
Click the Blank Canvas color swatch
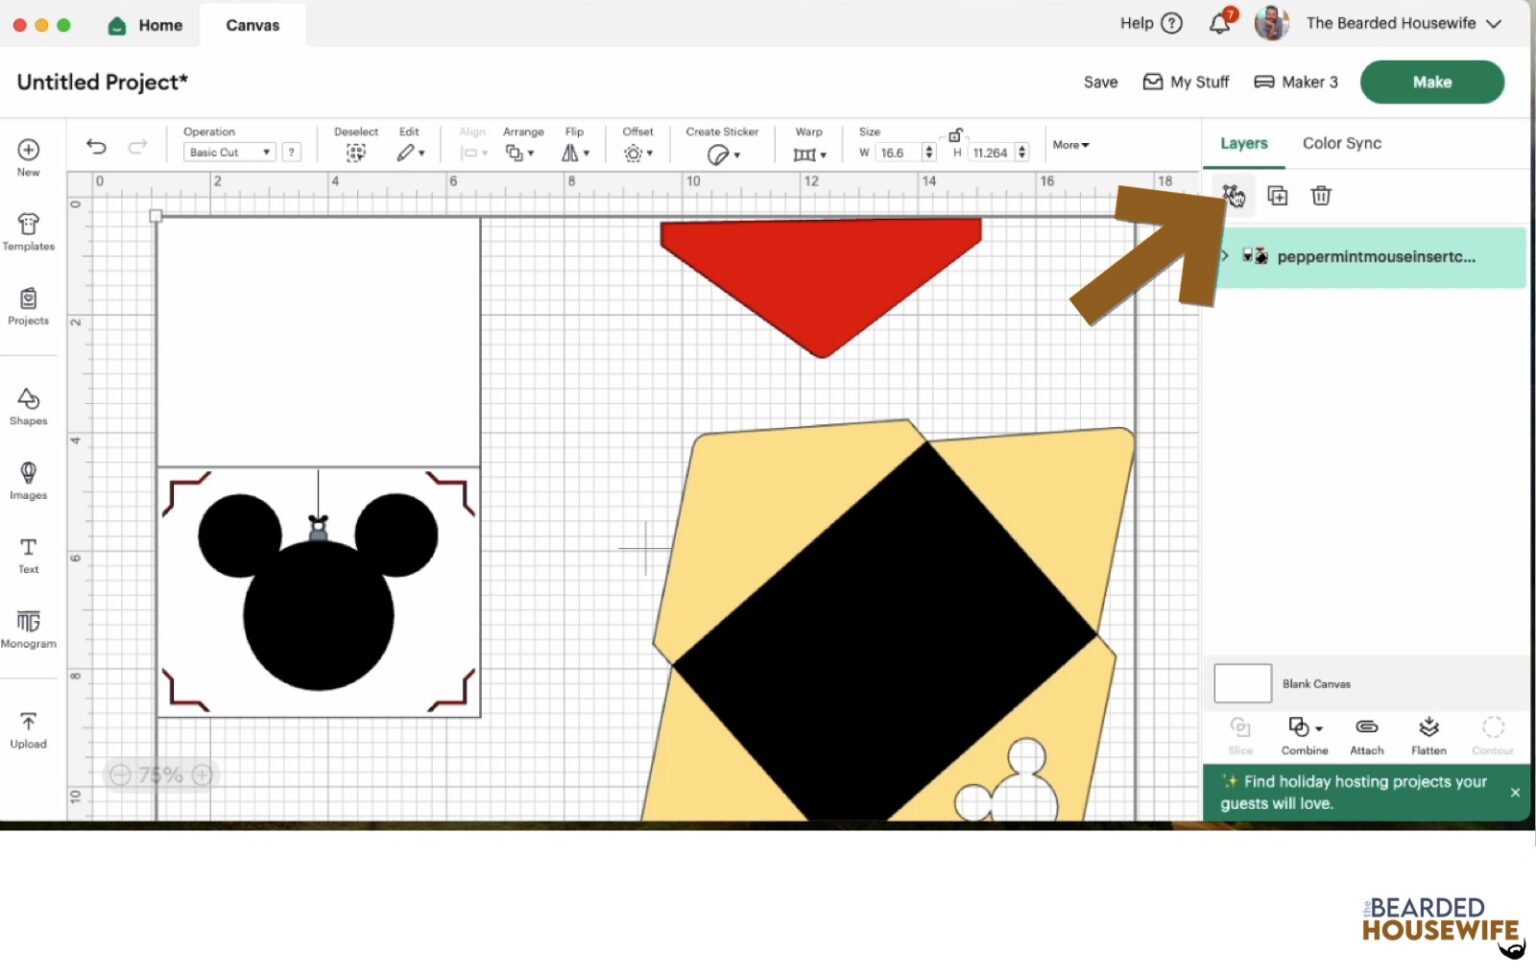pos(1243,684)
